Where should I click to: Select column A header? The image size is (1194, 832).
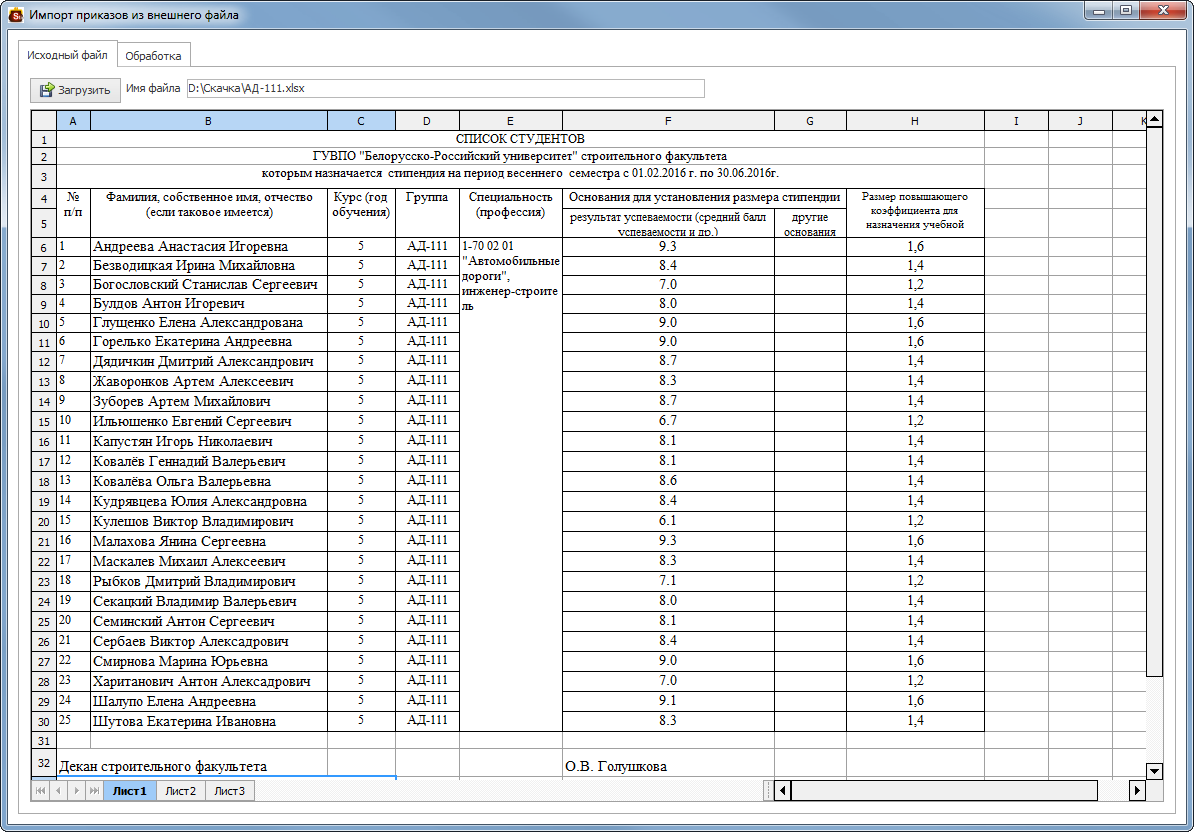pos(73,120)
